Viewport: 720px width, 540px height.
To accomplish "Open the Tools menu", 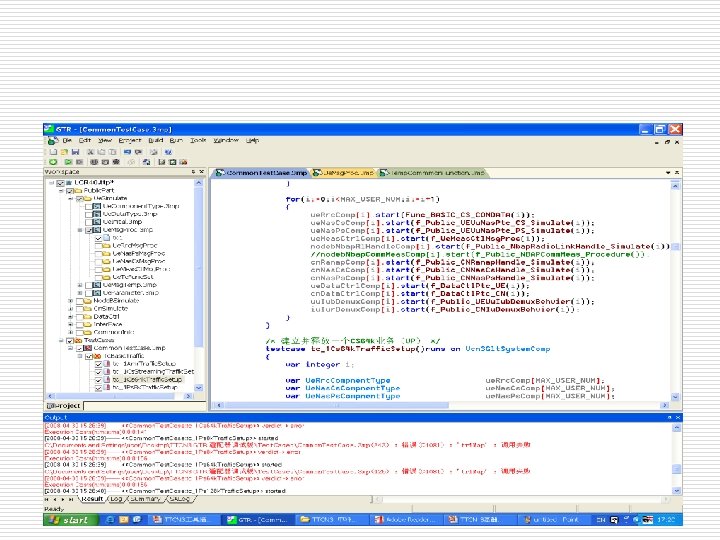I will click(198, 141).
